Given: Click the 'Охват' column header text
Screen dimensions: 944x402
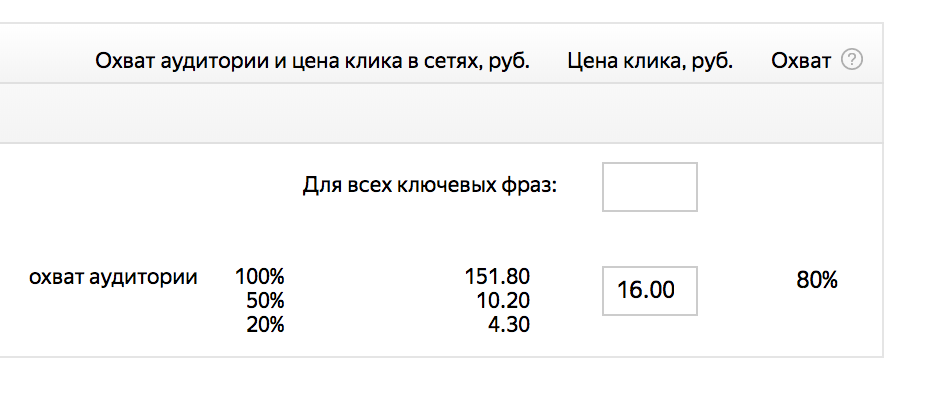Looking at the screenshot, I should click(x=801, y=61).
